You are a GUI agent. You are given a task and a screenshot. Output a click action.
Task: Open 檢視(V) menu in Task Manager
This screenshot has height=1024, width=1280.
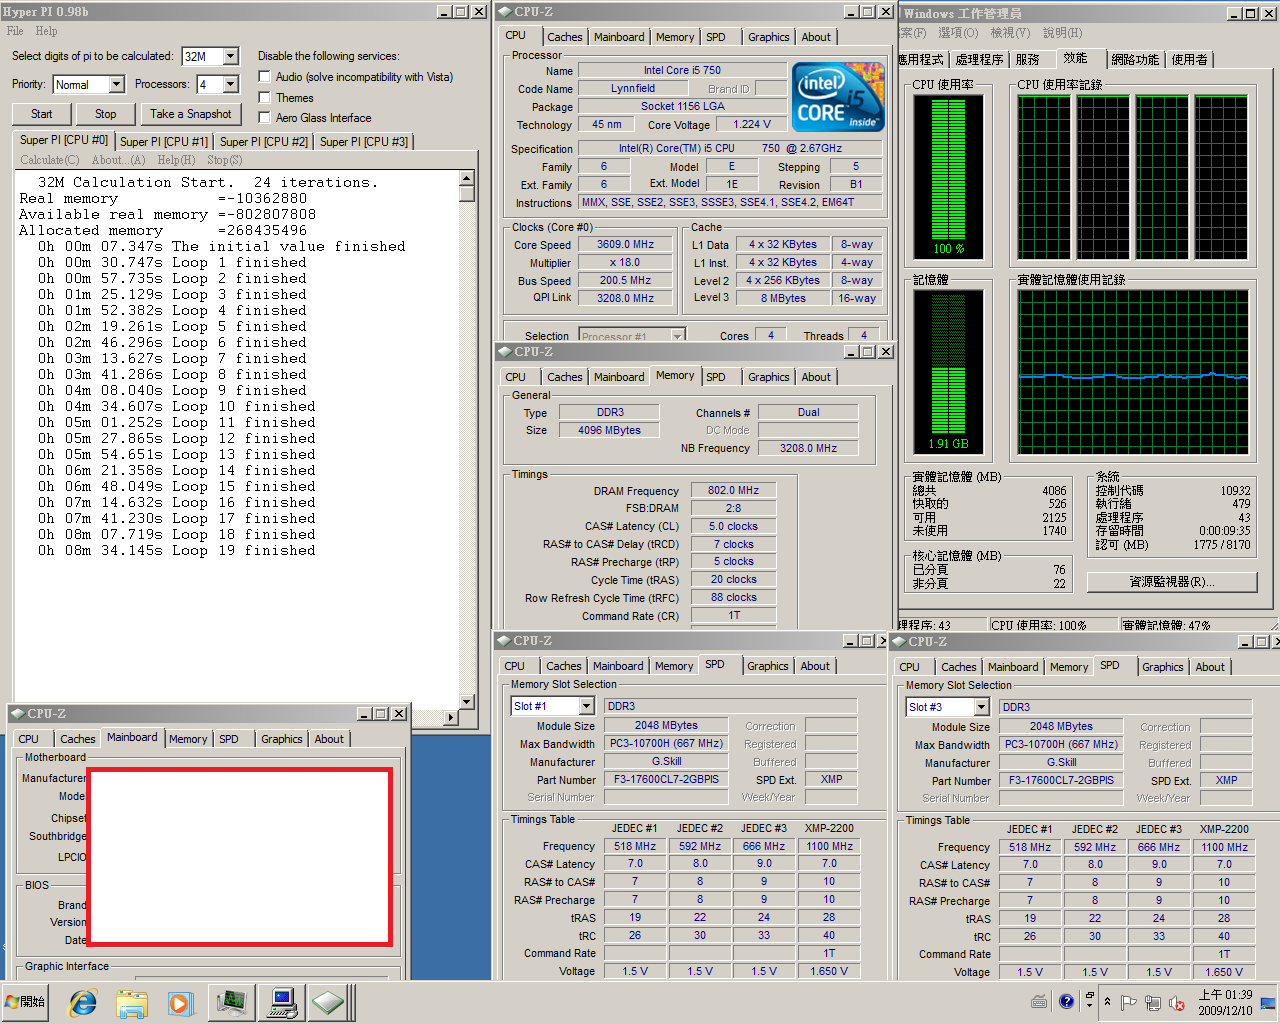pyautogui.click(x=1009, y=33)
